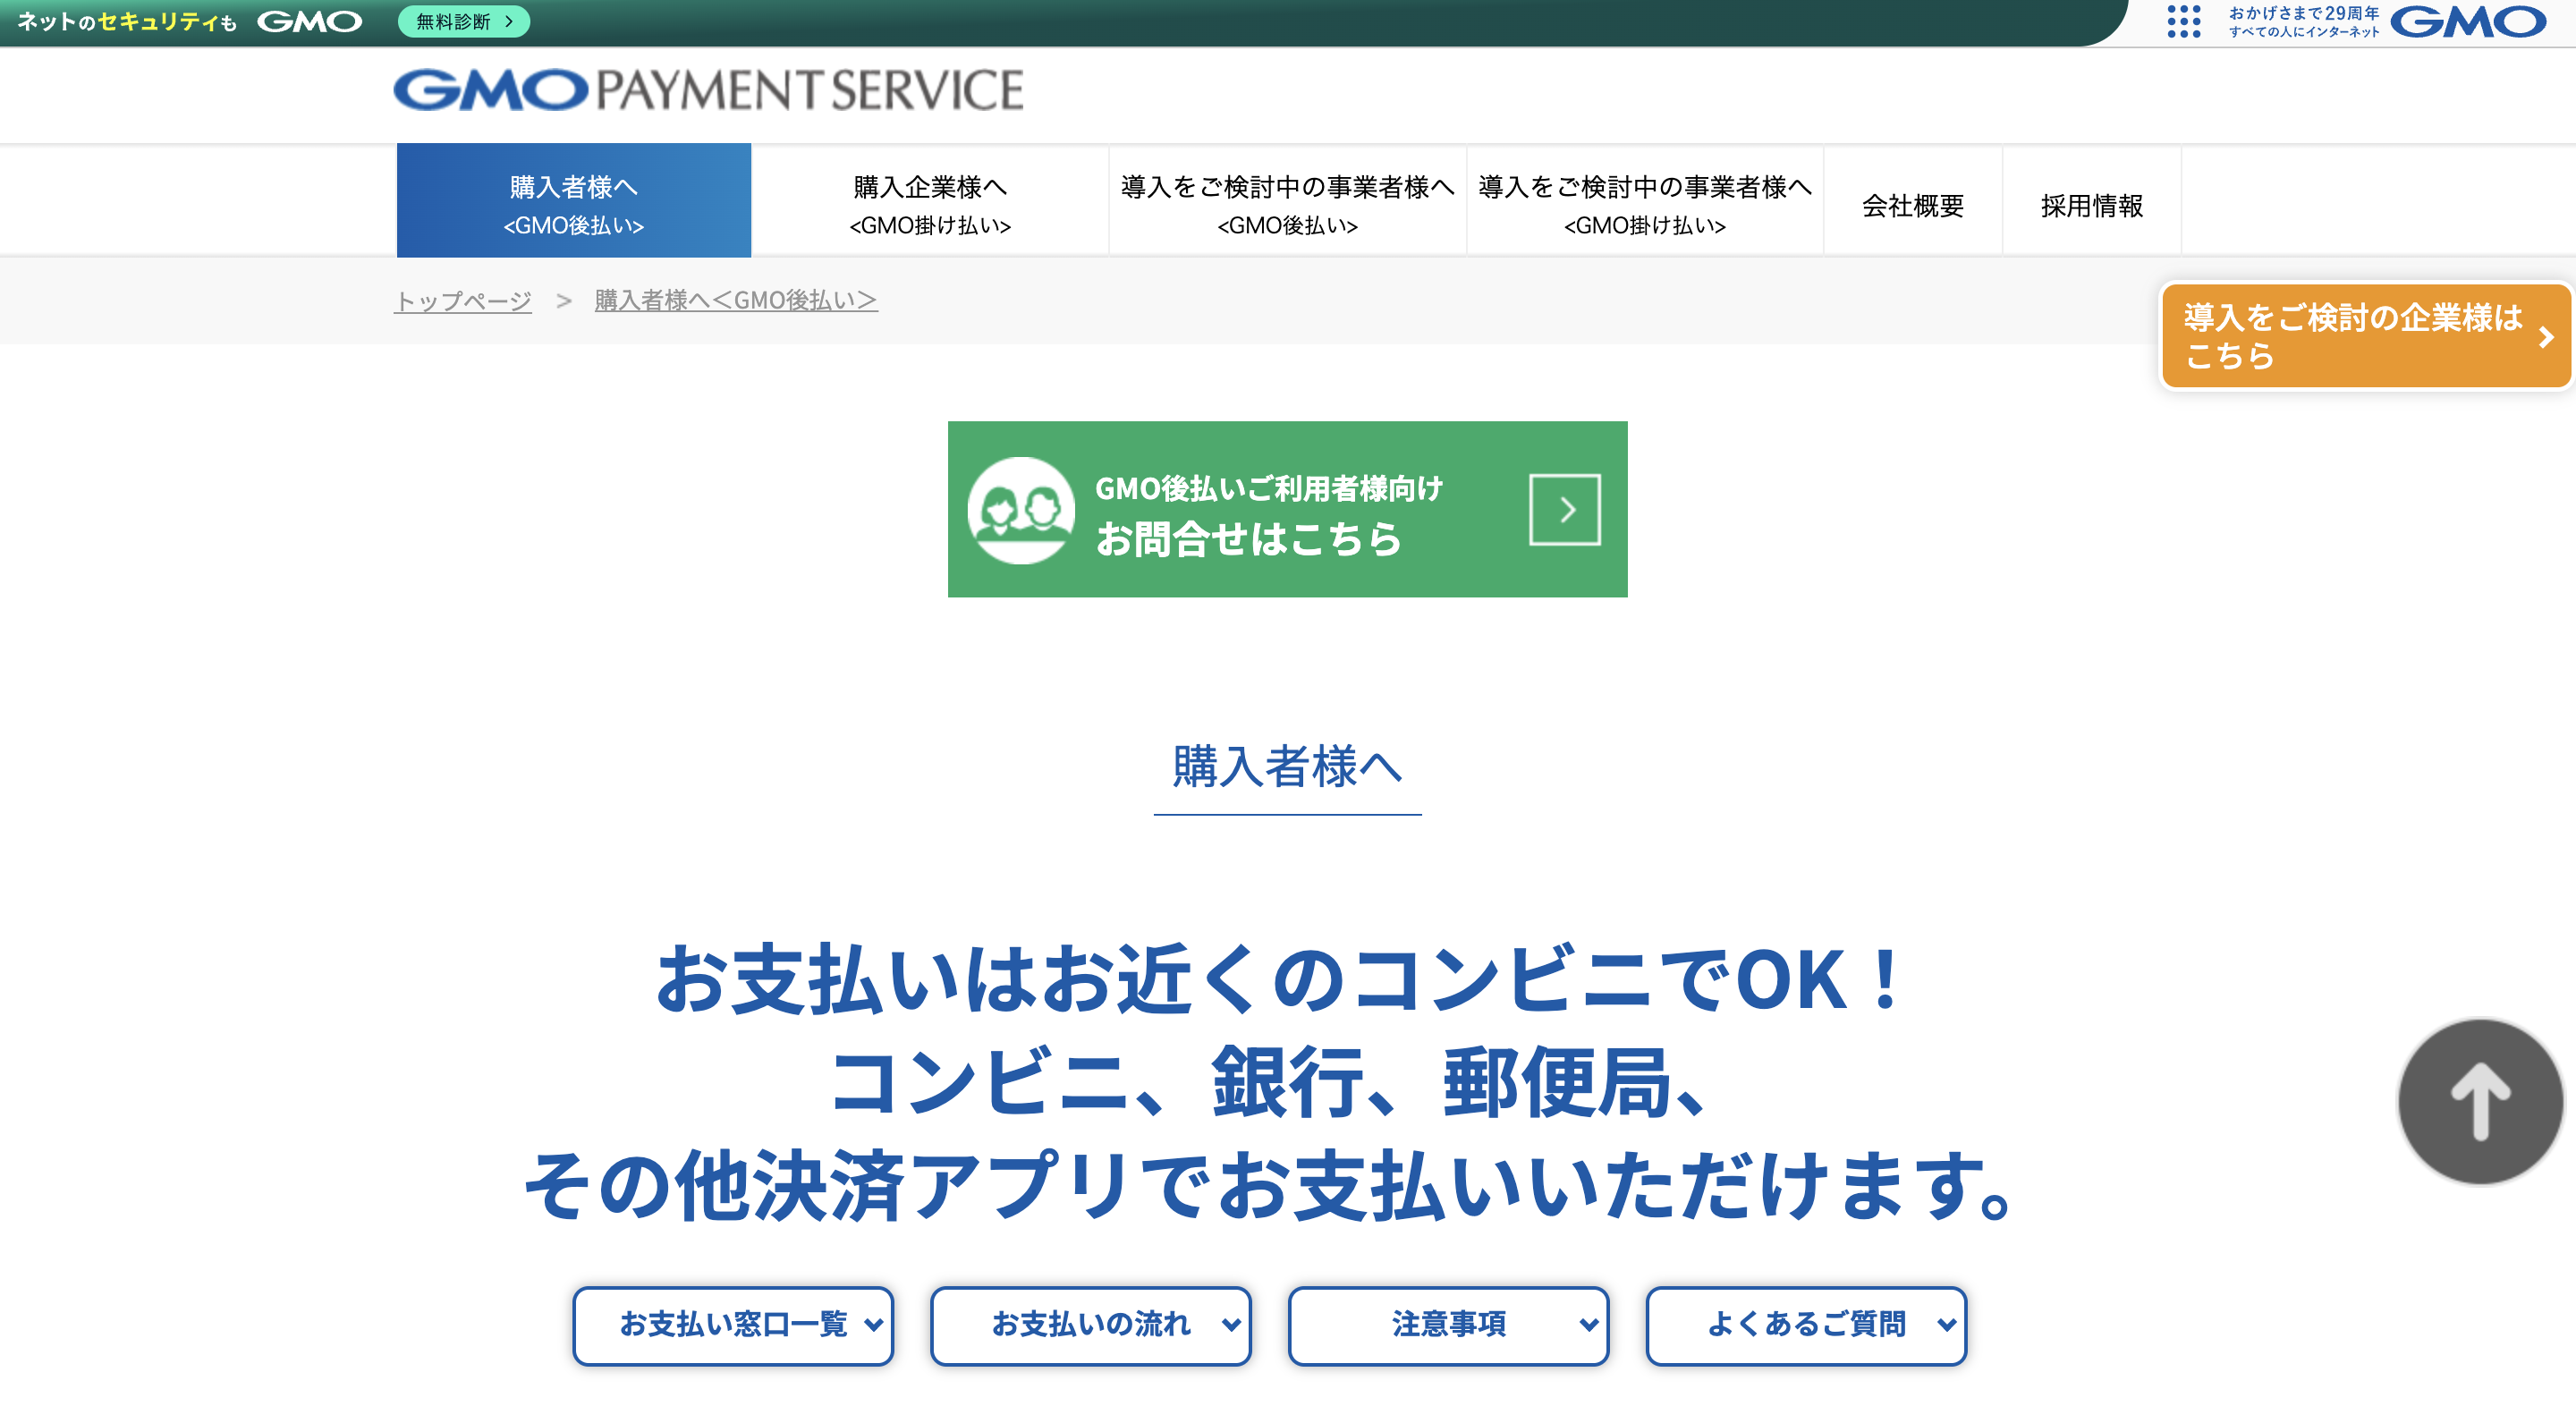Click the white GMO security logo in top banner
Viewport: 2576px width, 1406px height.
309,21
